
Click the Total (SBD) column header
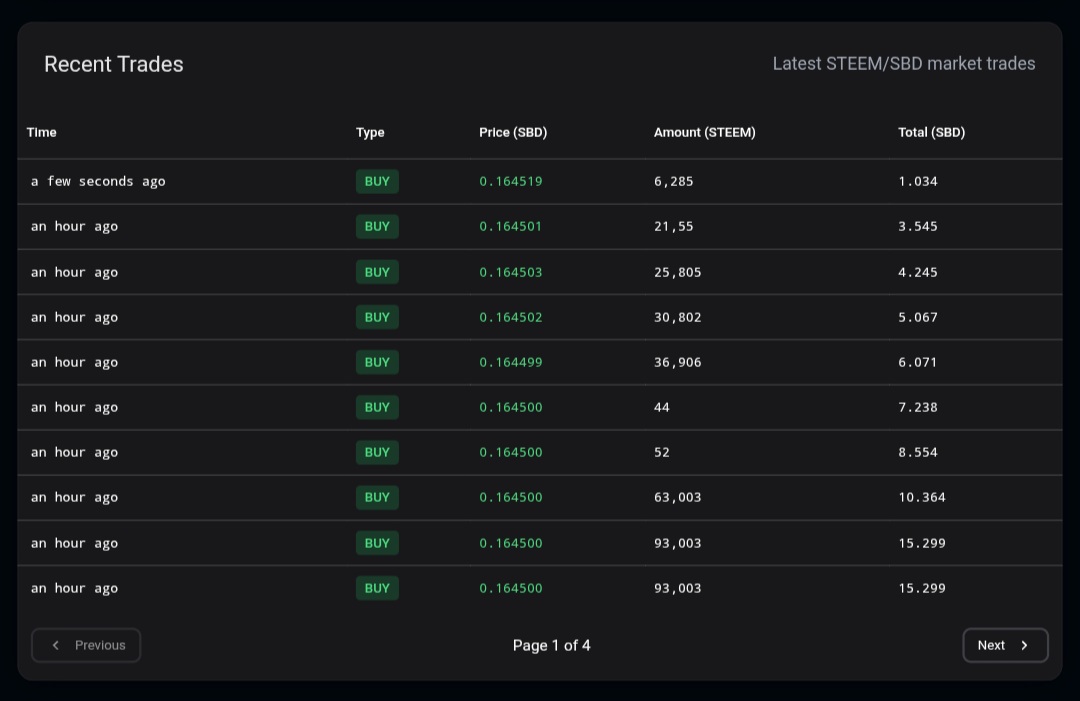(x=931, y=132)
